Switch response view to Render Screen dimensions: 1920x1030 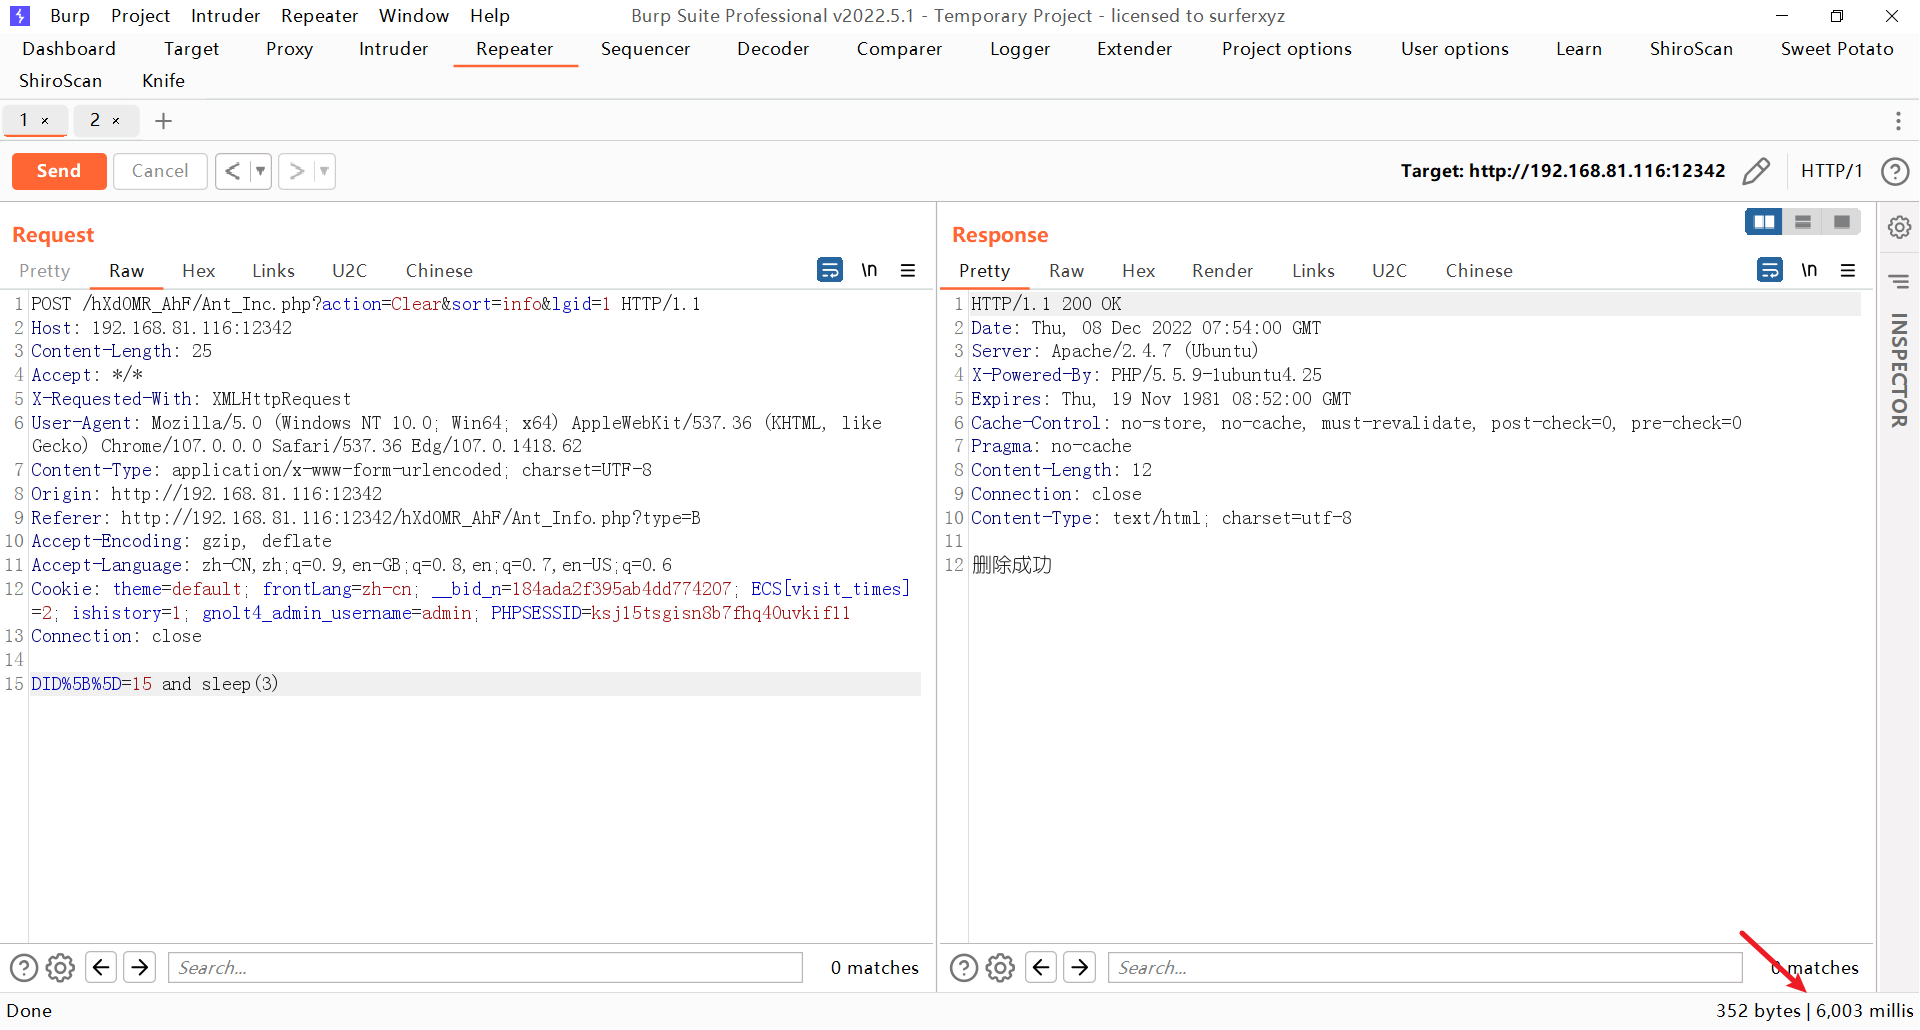pos(1222,271)
